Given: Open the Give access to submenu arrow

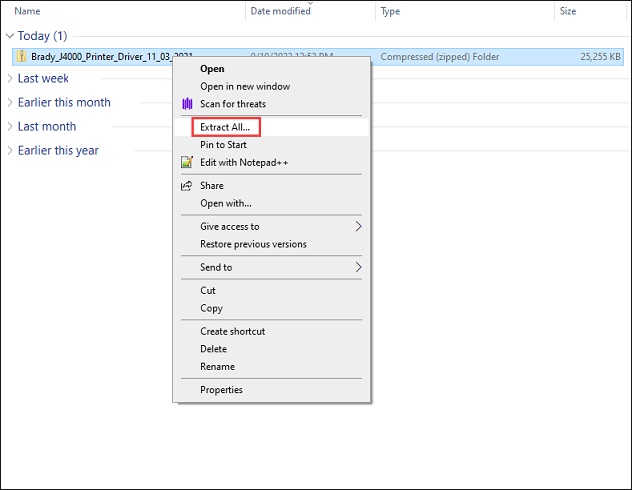Looking at the screenshot, I should [x=358, y=226].
